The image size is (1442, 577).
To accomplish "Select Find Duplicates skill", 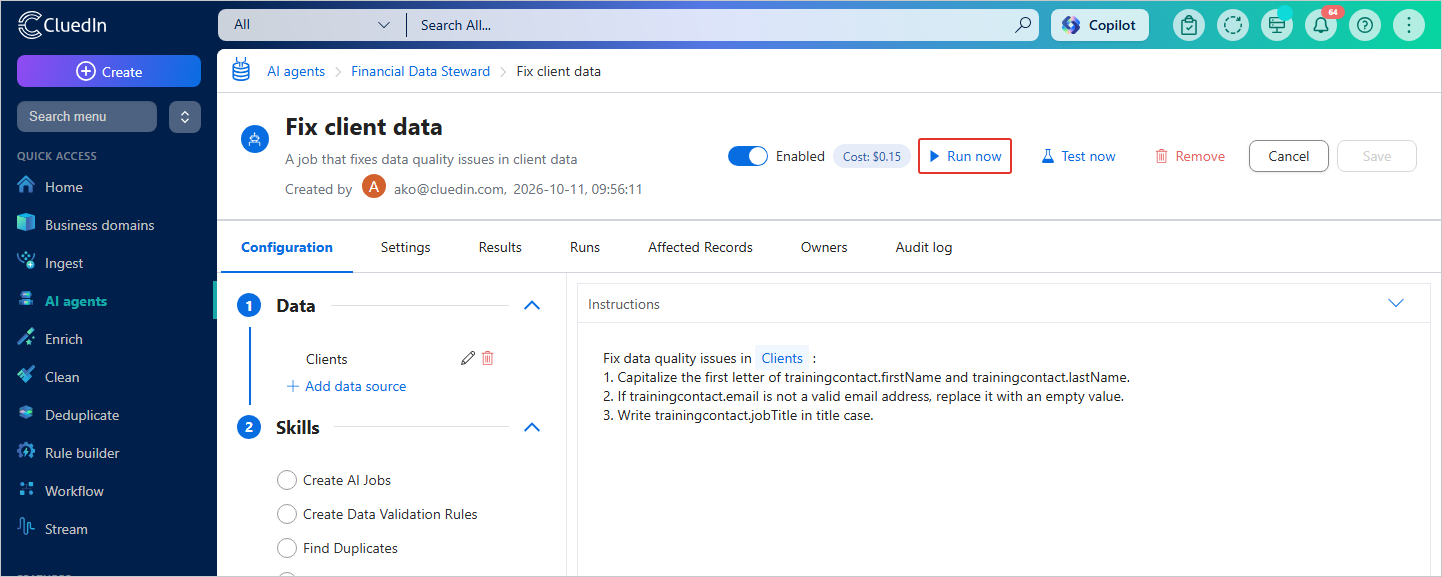I will (x=287, y=548).
